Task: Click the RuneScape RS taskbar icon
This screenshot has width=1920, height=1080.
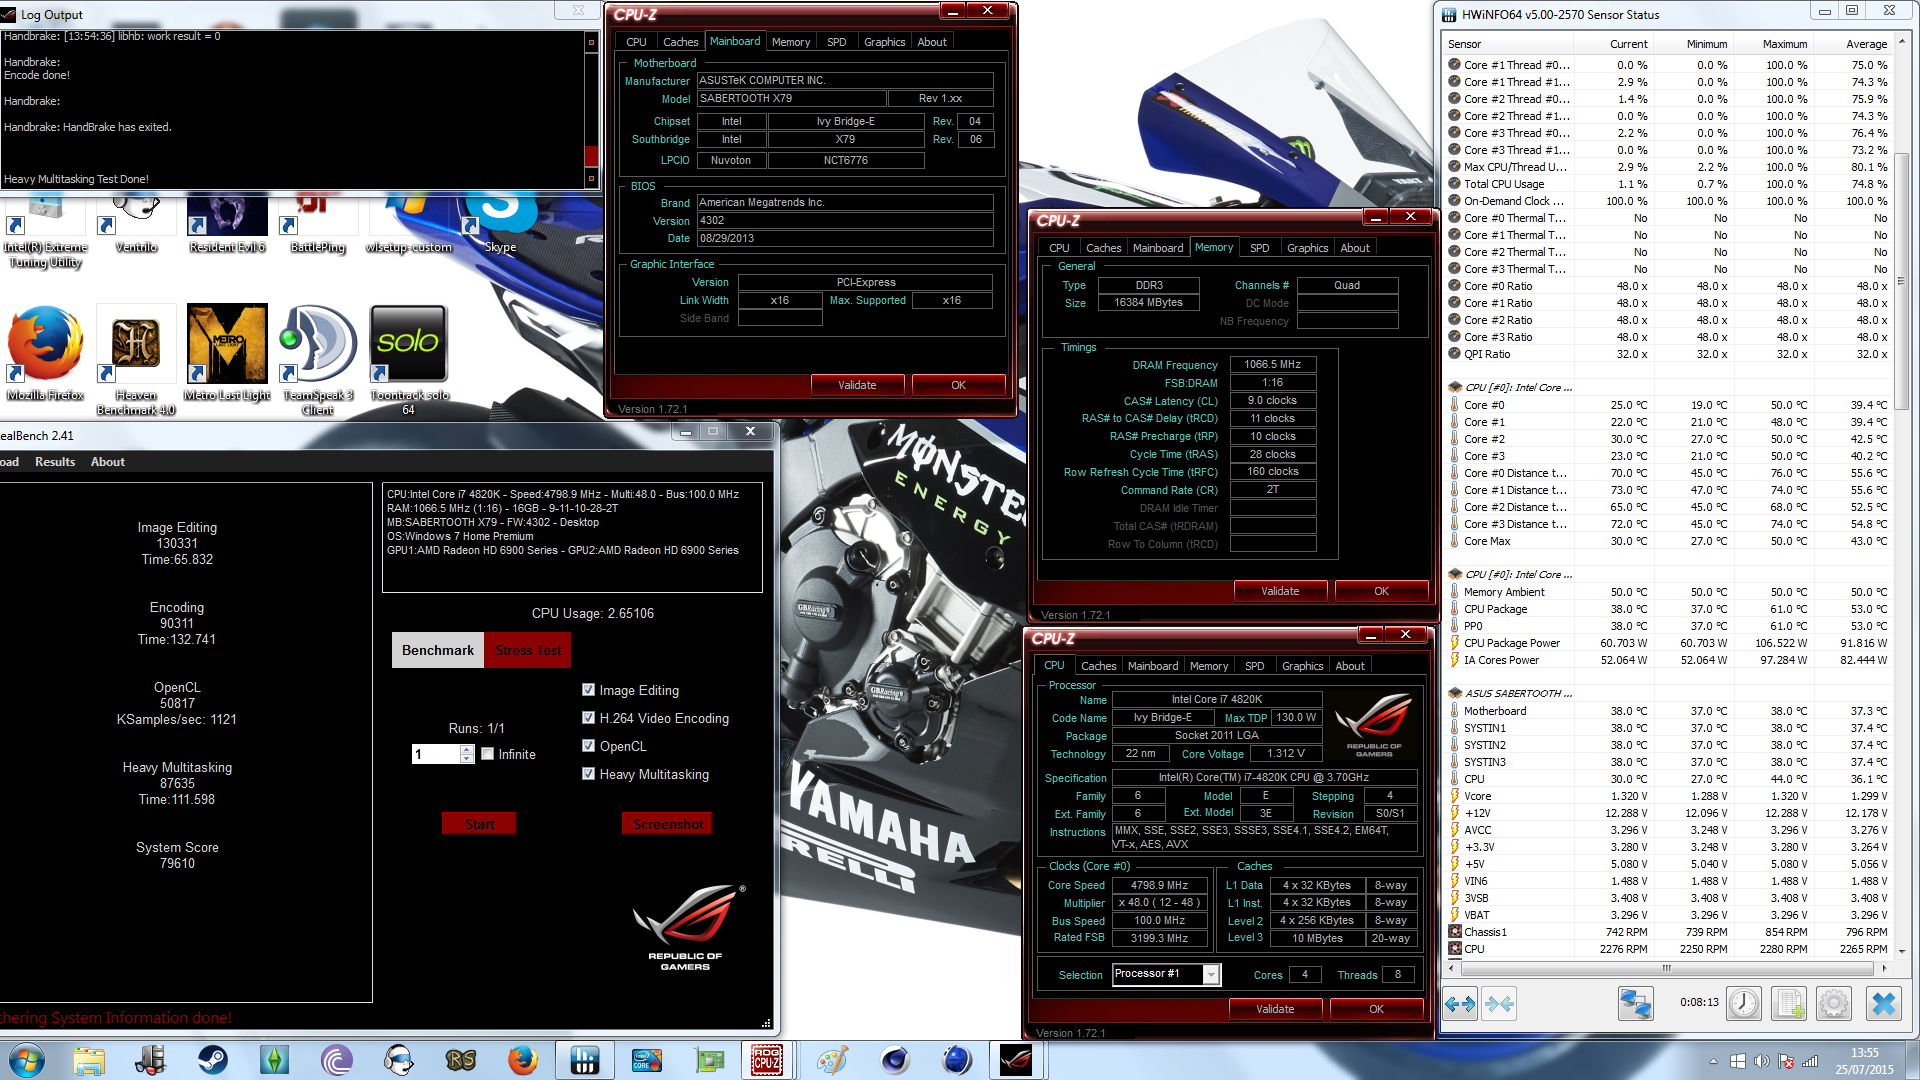Action: click(x=460, y=1060)
